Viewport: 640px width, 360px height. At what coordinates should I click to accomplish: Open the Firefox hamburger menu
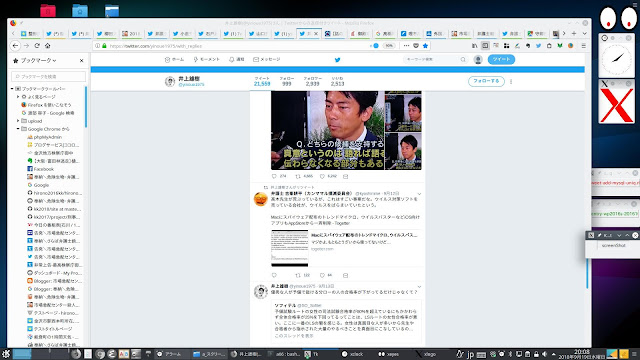(584, 46)
